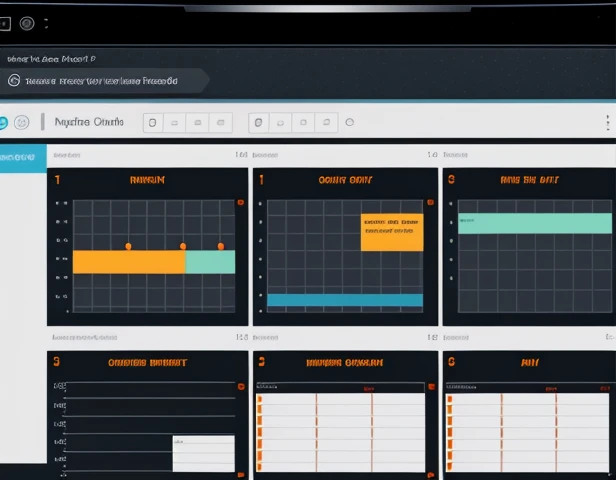The image size is (616, 480).
Task: Click the white popup box in the bottom-left panel
Action: click(x=203, y=453)
